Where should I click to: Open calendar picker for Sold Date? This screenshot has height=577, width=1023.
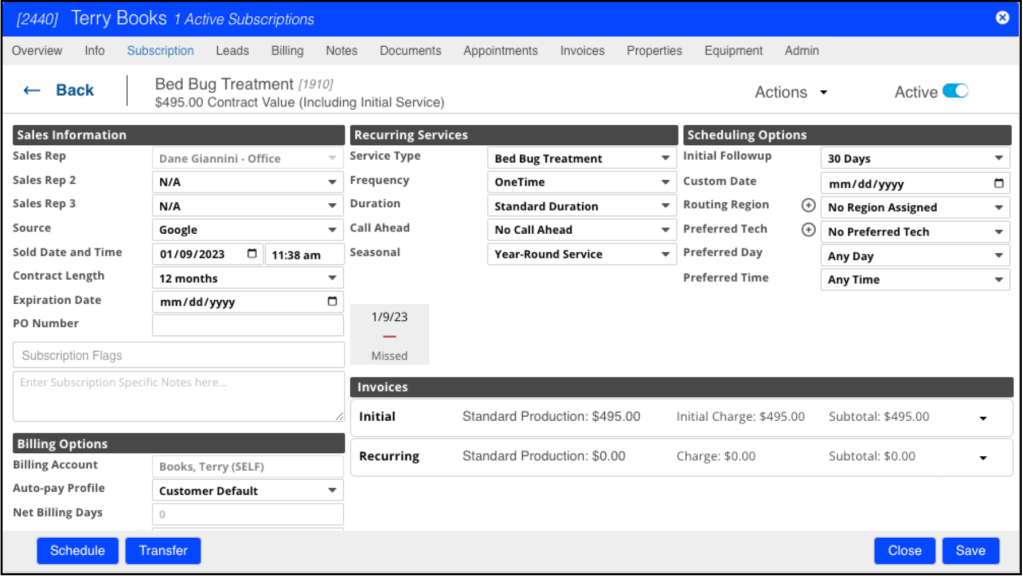point(252,254)
